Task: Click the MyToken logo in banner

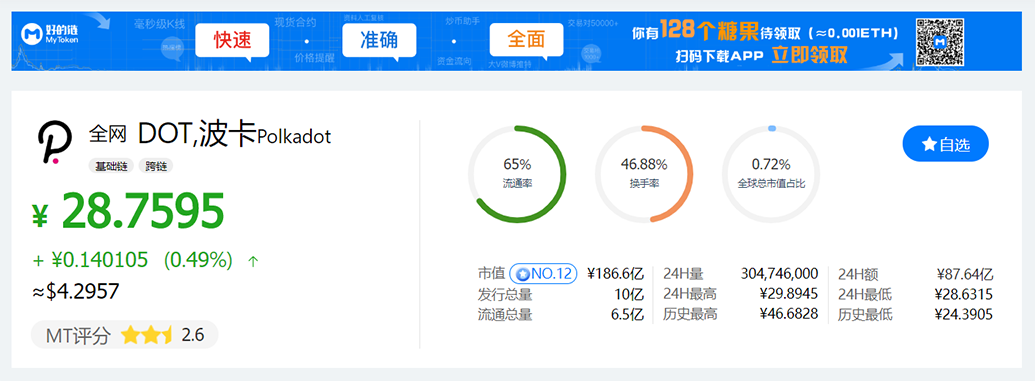Action: click(x=44, y=34)
